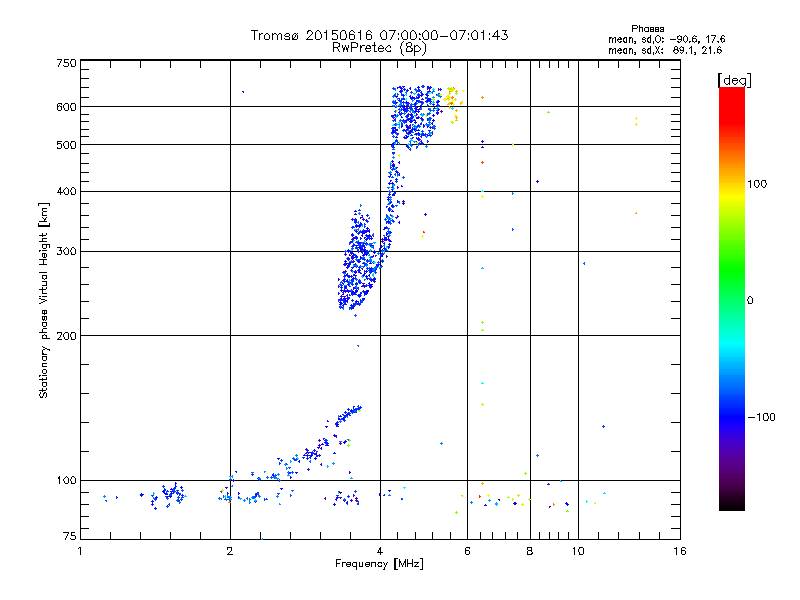Click the y-axis tick label '200'
This screenshot has width=800, height=600.
66,336
